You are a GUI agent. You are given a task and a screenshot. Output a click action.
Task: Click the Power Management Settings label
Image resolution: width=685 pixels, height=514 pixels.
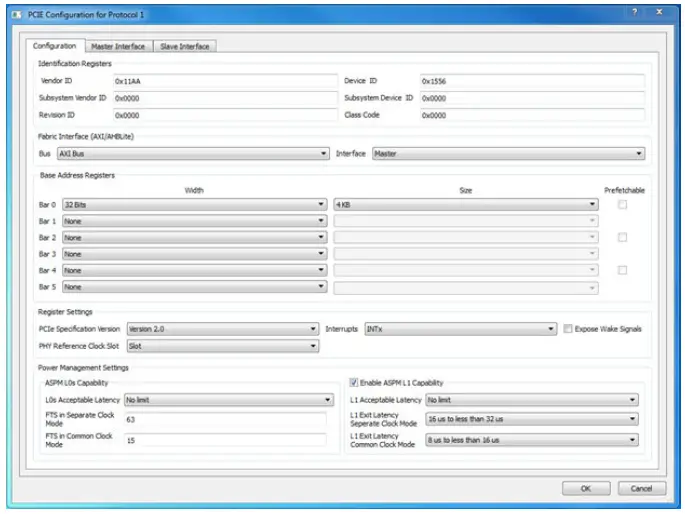tap(83, 368)
